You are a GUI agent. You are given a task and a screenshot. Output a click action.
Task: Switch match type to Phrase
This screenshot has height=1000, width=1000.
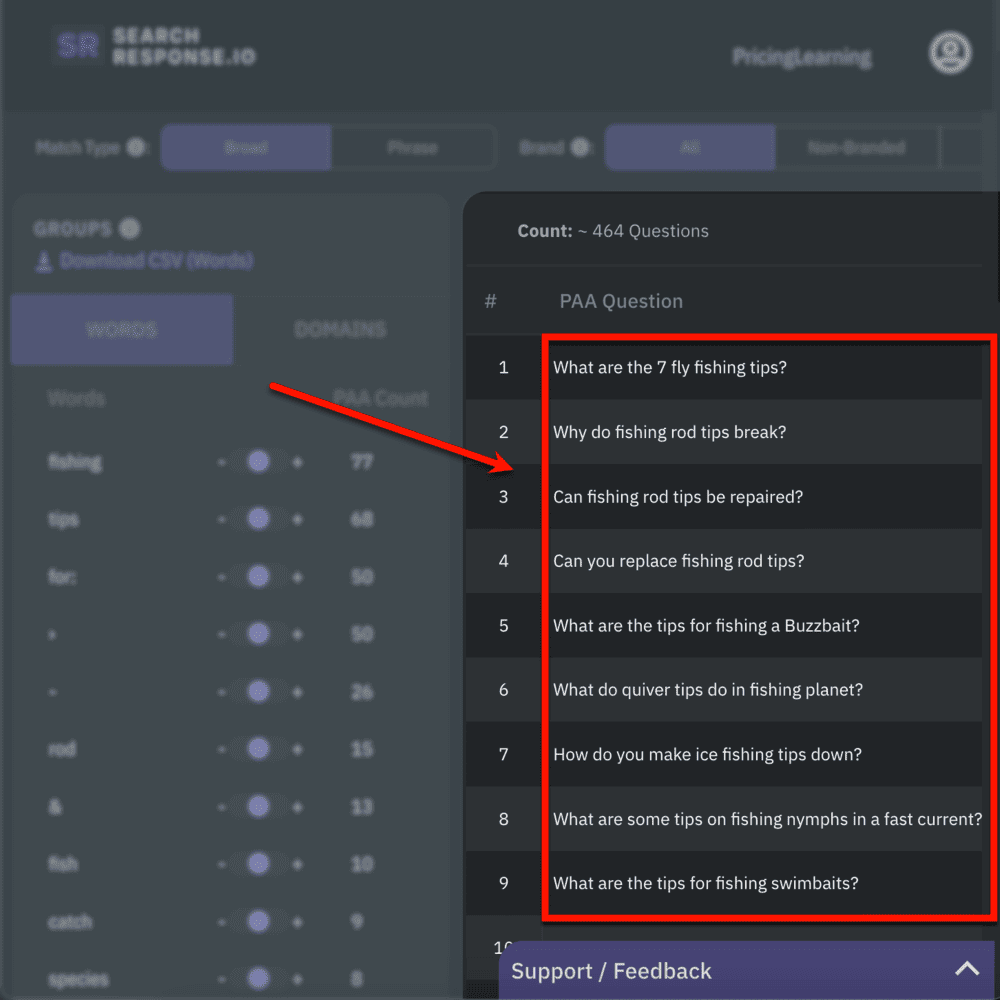pos(413,147)
